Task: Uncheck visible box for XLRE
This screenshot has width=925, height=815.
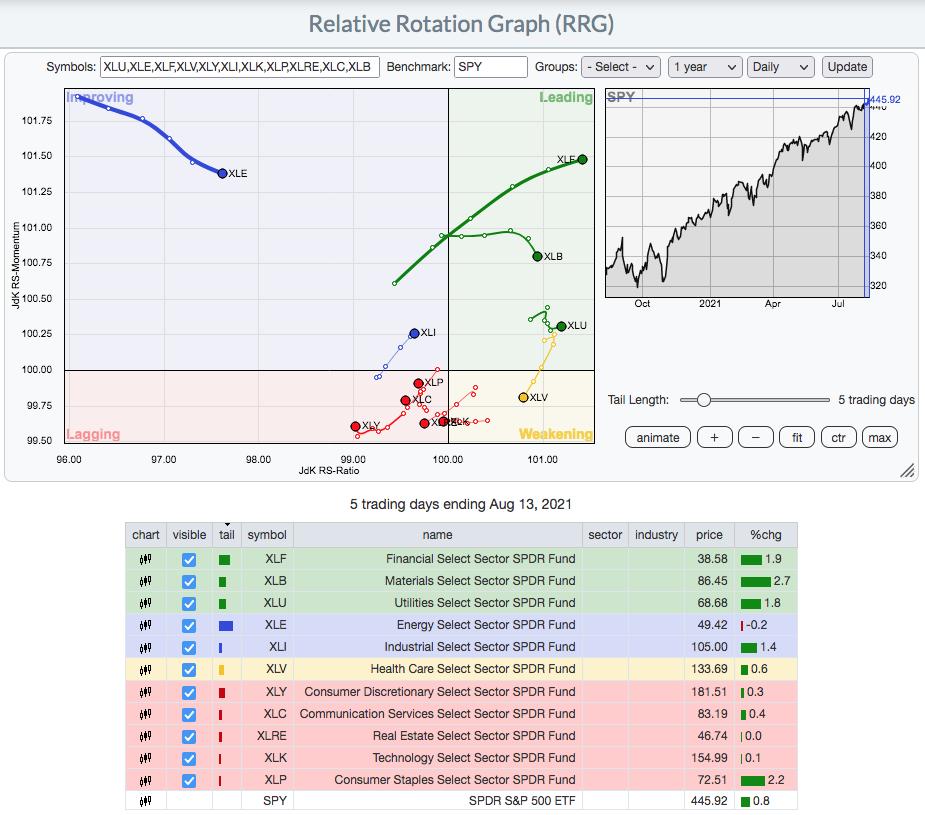Action: coord(189,737)
